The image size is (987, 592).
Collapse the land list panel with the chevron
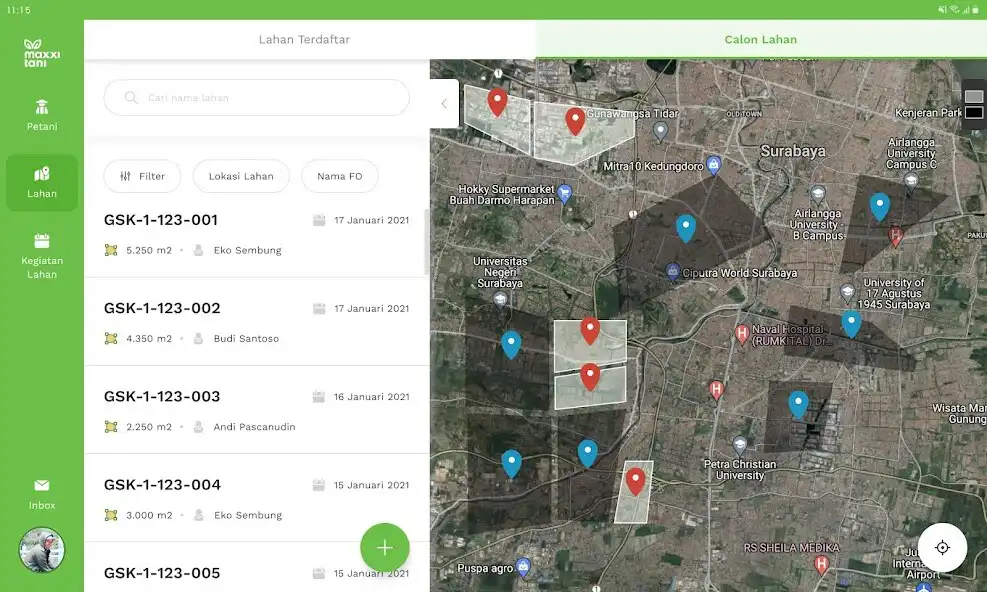[443, 103]
